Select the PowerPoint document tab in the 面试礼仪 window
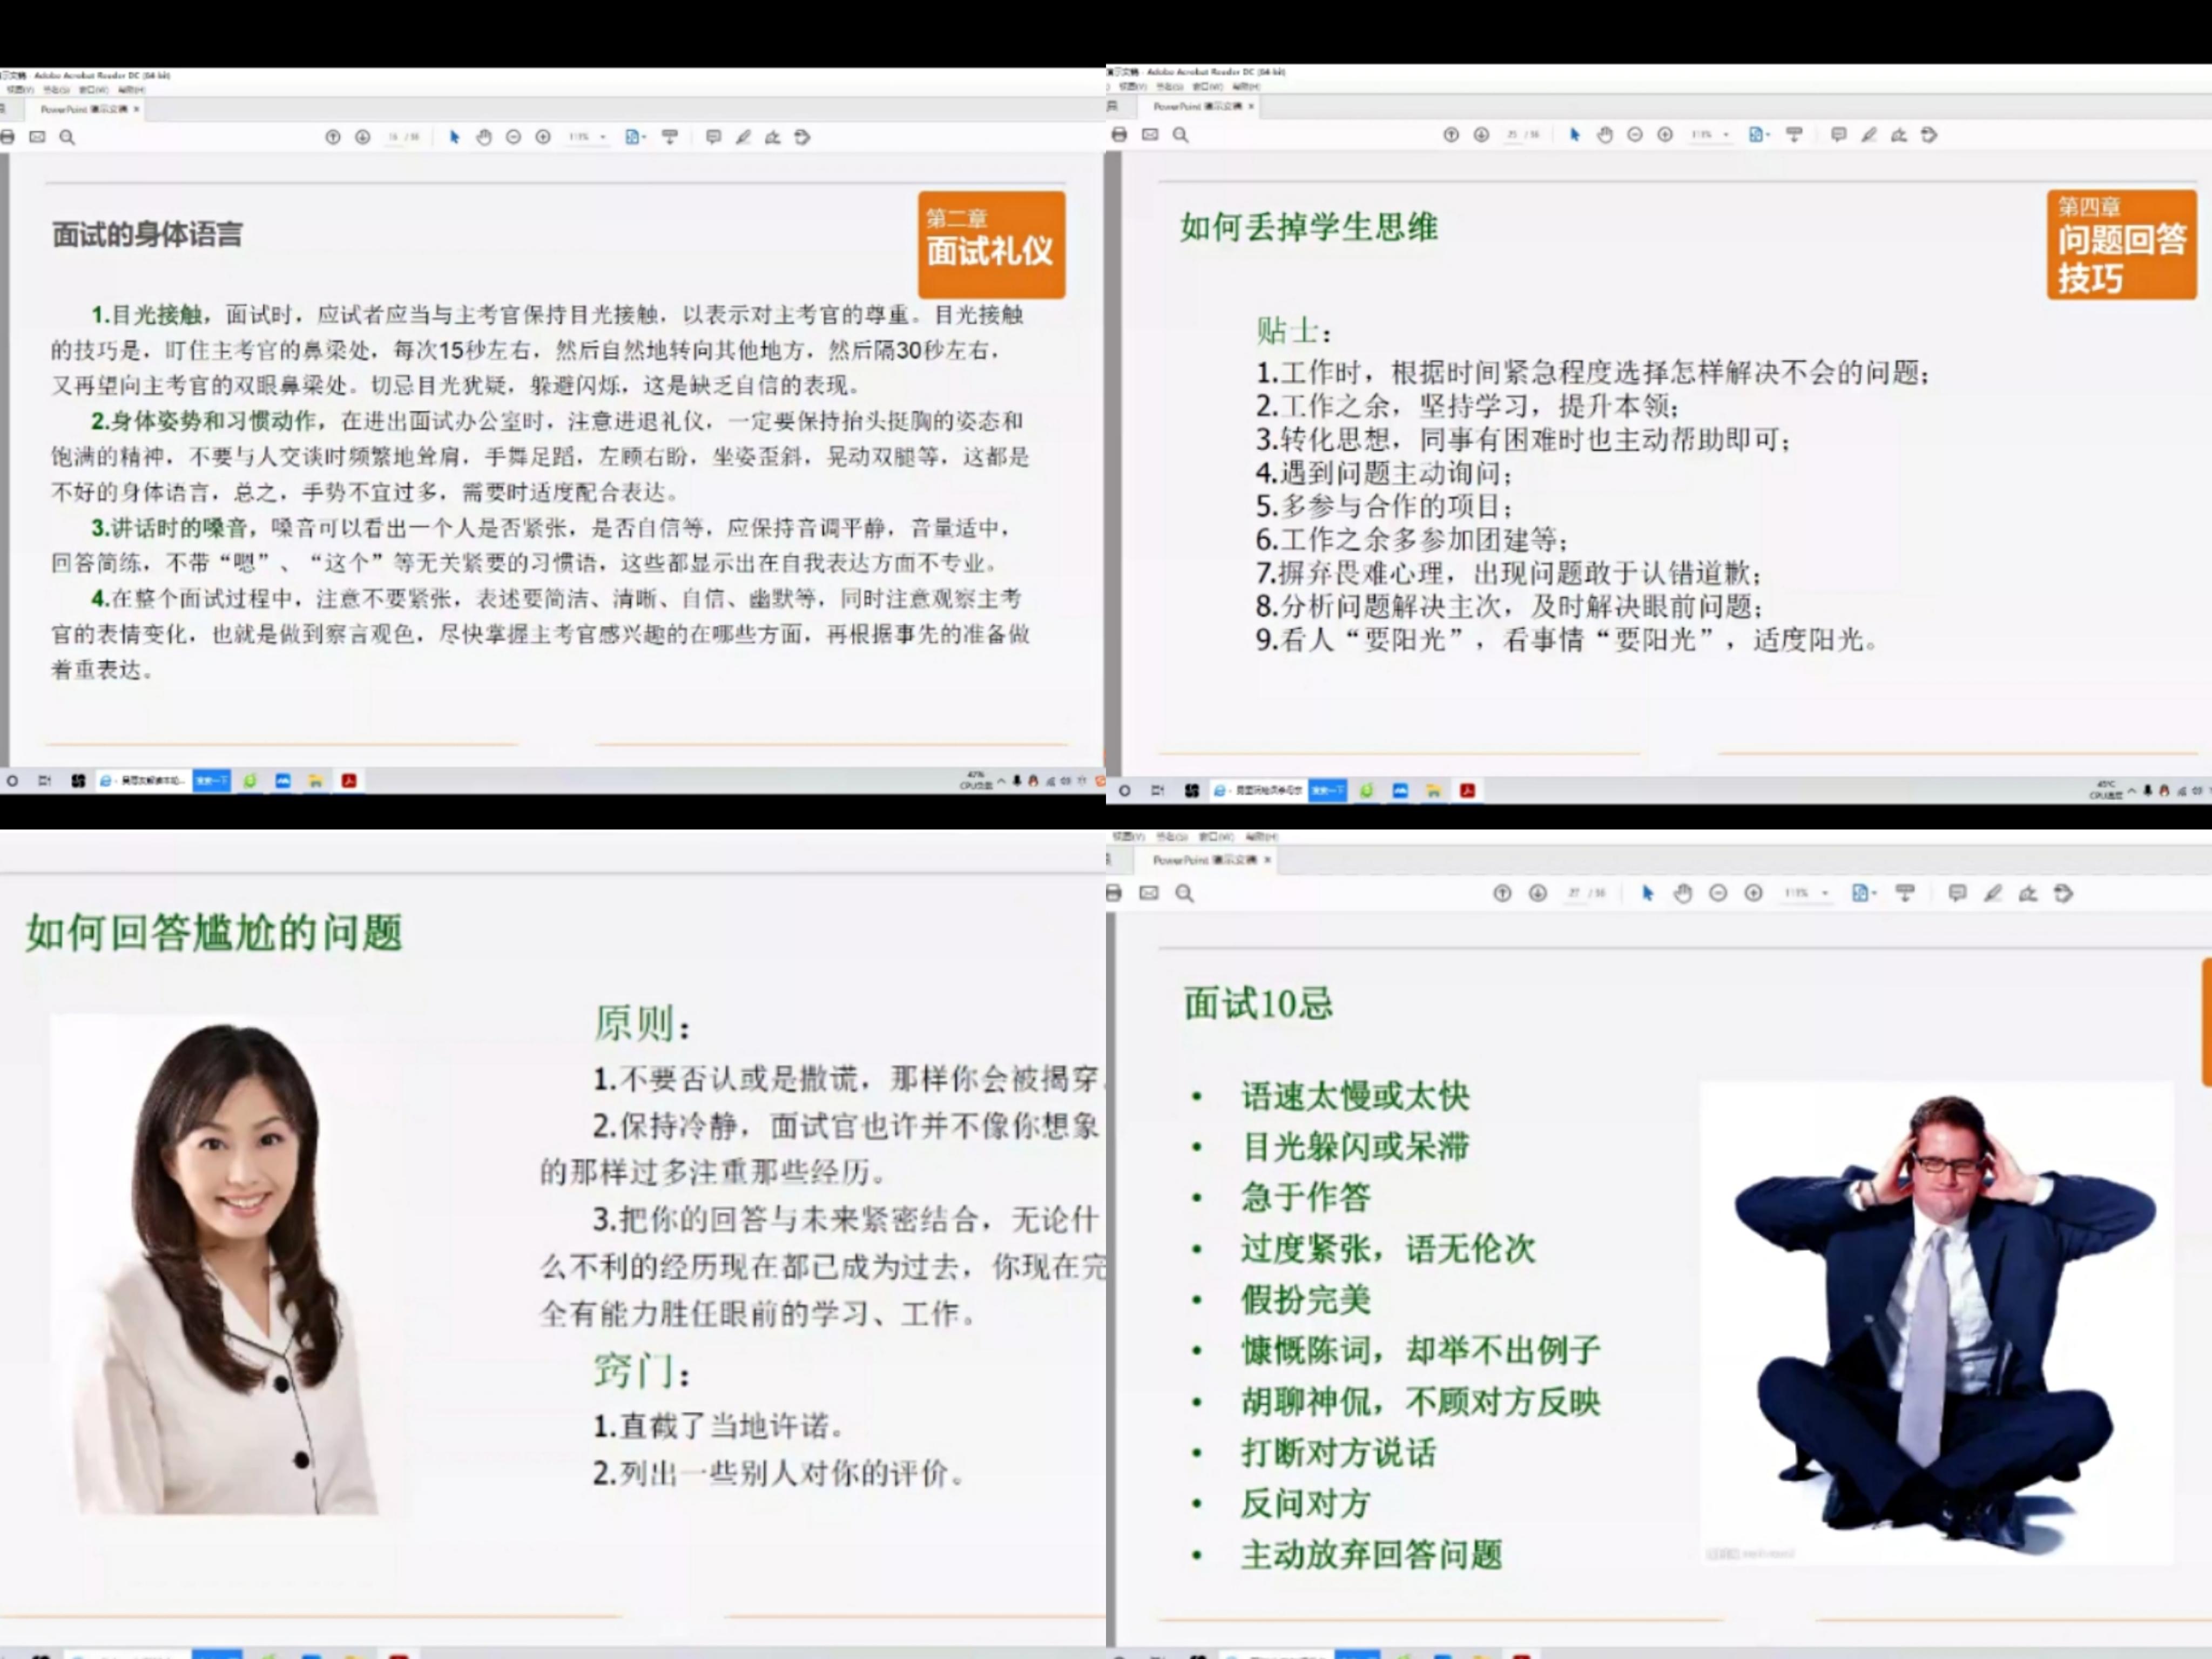Viewport: 2212px width, 1659px height. 84,109
